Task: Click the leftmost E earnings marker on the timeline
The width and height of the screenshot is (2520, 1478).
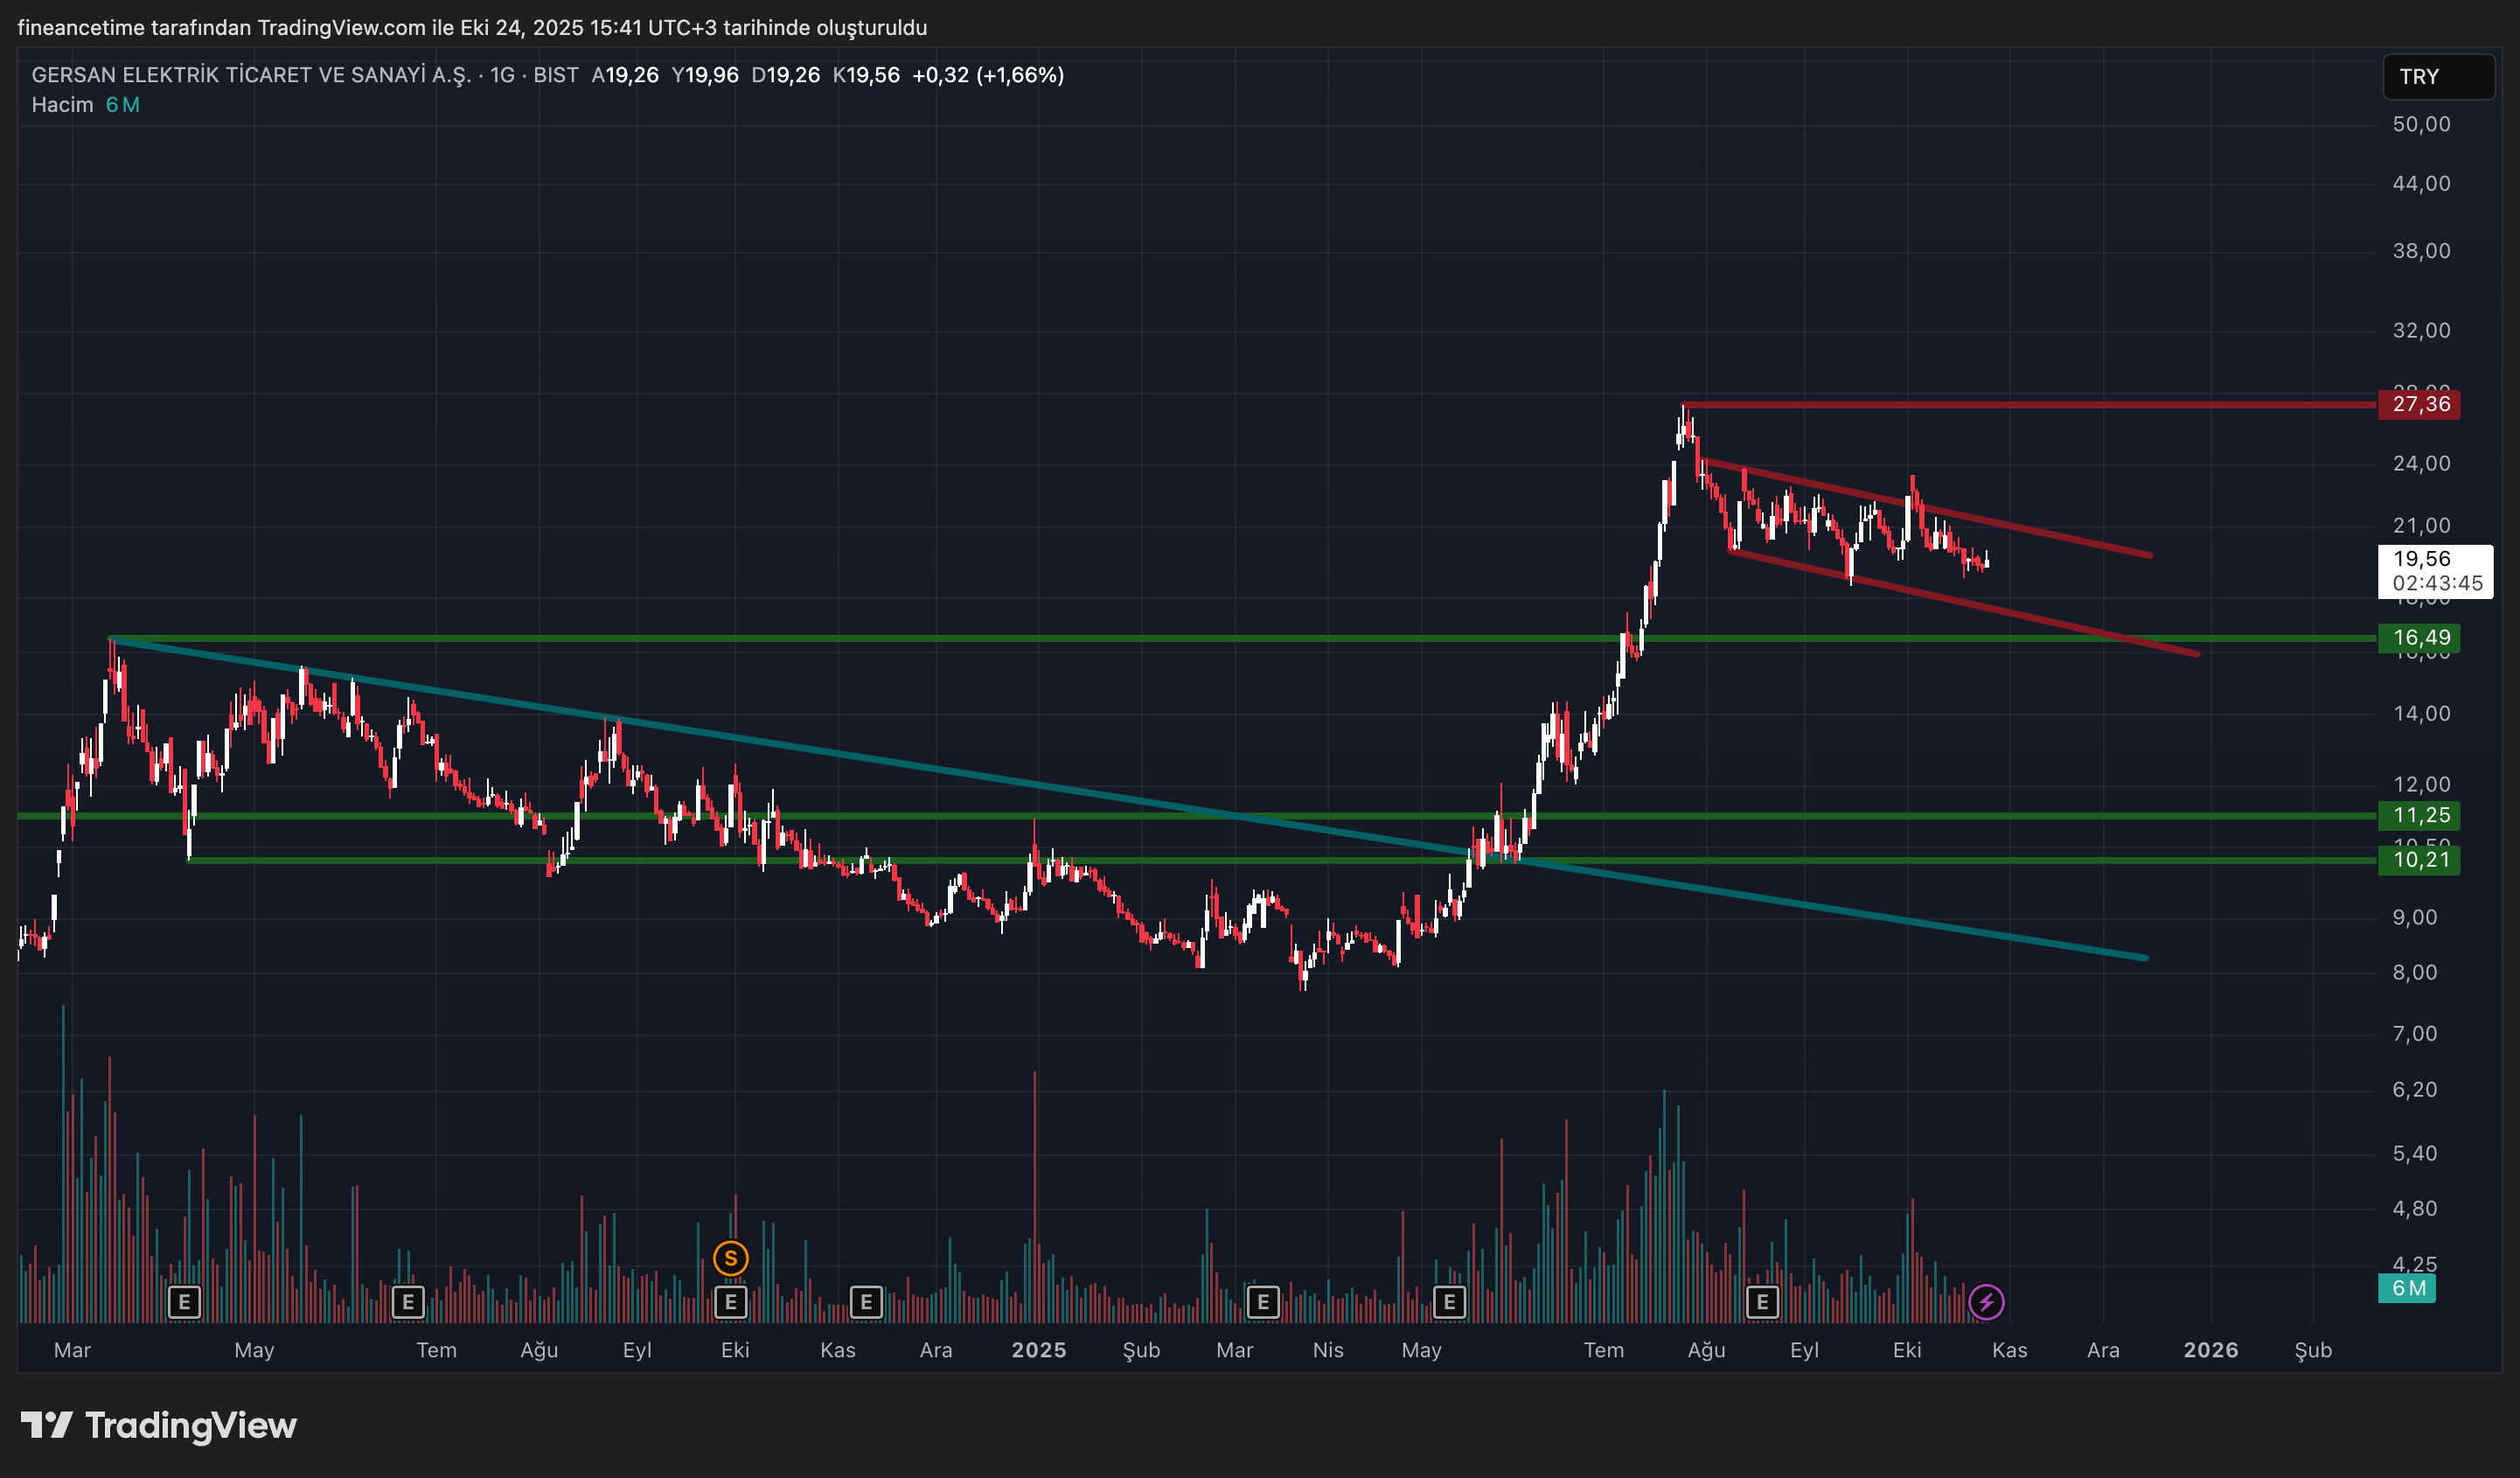Action: coord(185,1303)
